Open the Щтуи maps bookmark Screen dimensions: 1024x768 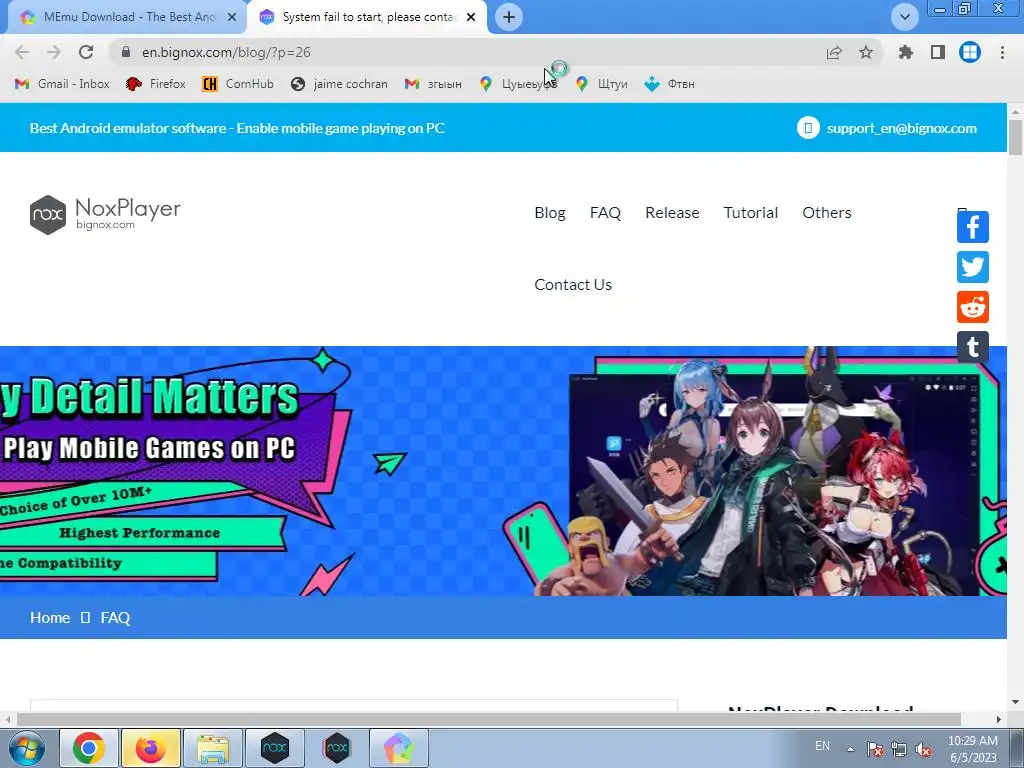point(601,84)
